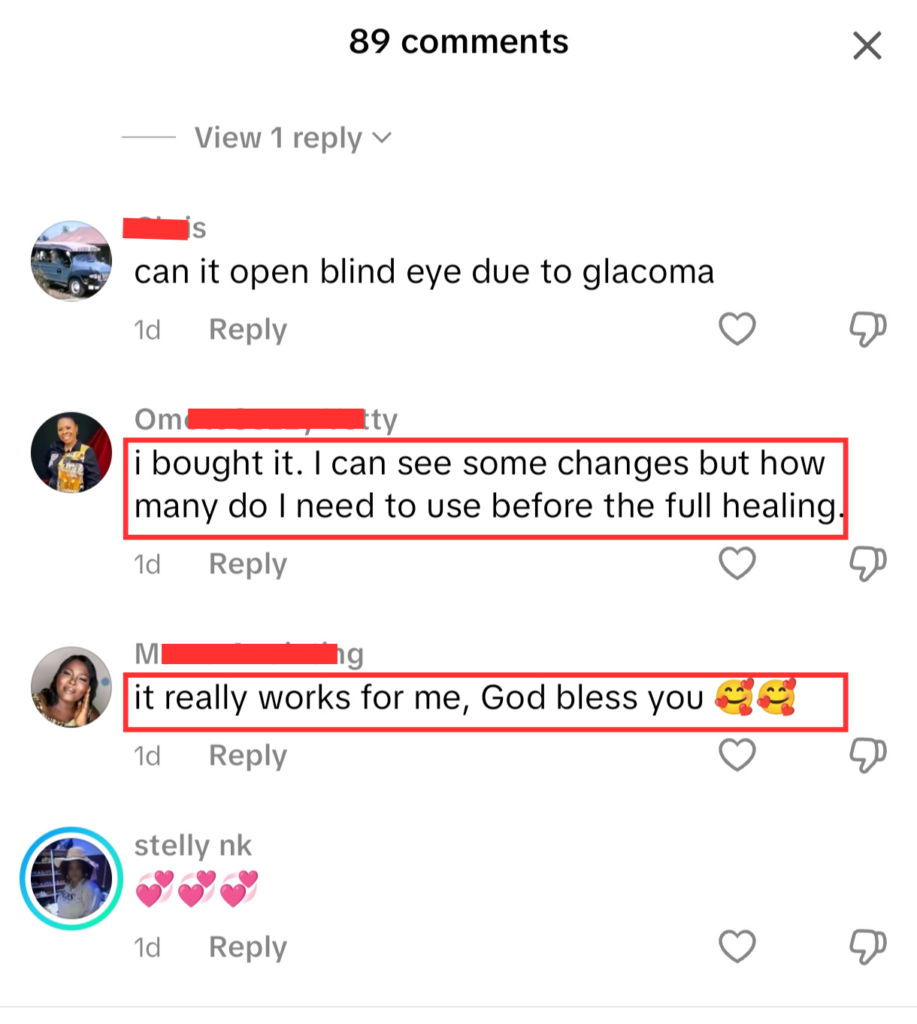This screenshot has height=1024, width=917.
Task: Dislike stelly nk's hearts comment
Action: (867, 947)
